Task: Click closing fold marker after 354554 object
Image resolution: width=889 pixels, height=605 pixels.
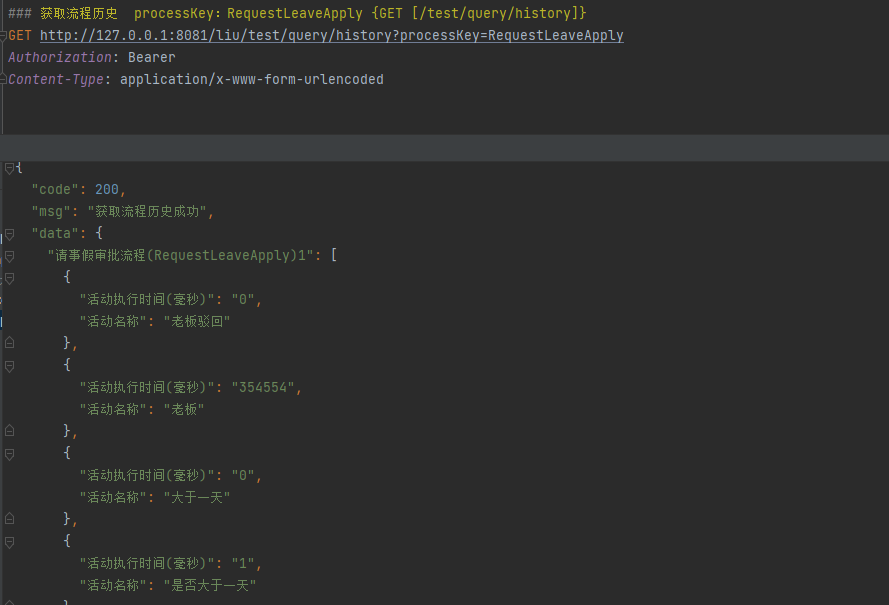Action: [x=9, y=431]
